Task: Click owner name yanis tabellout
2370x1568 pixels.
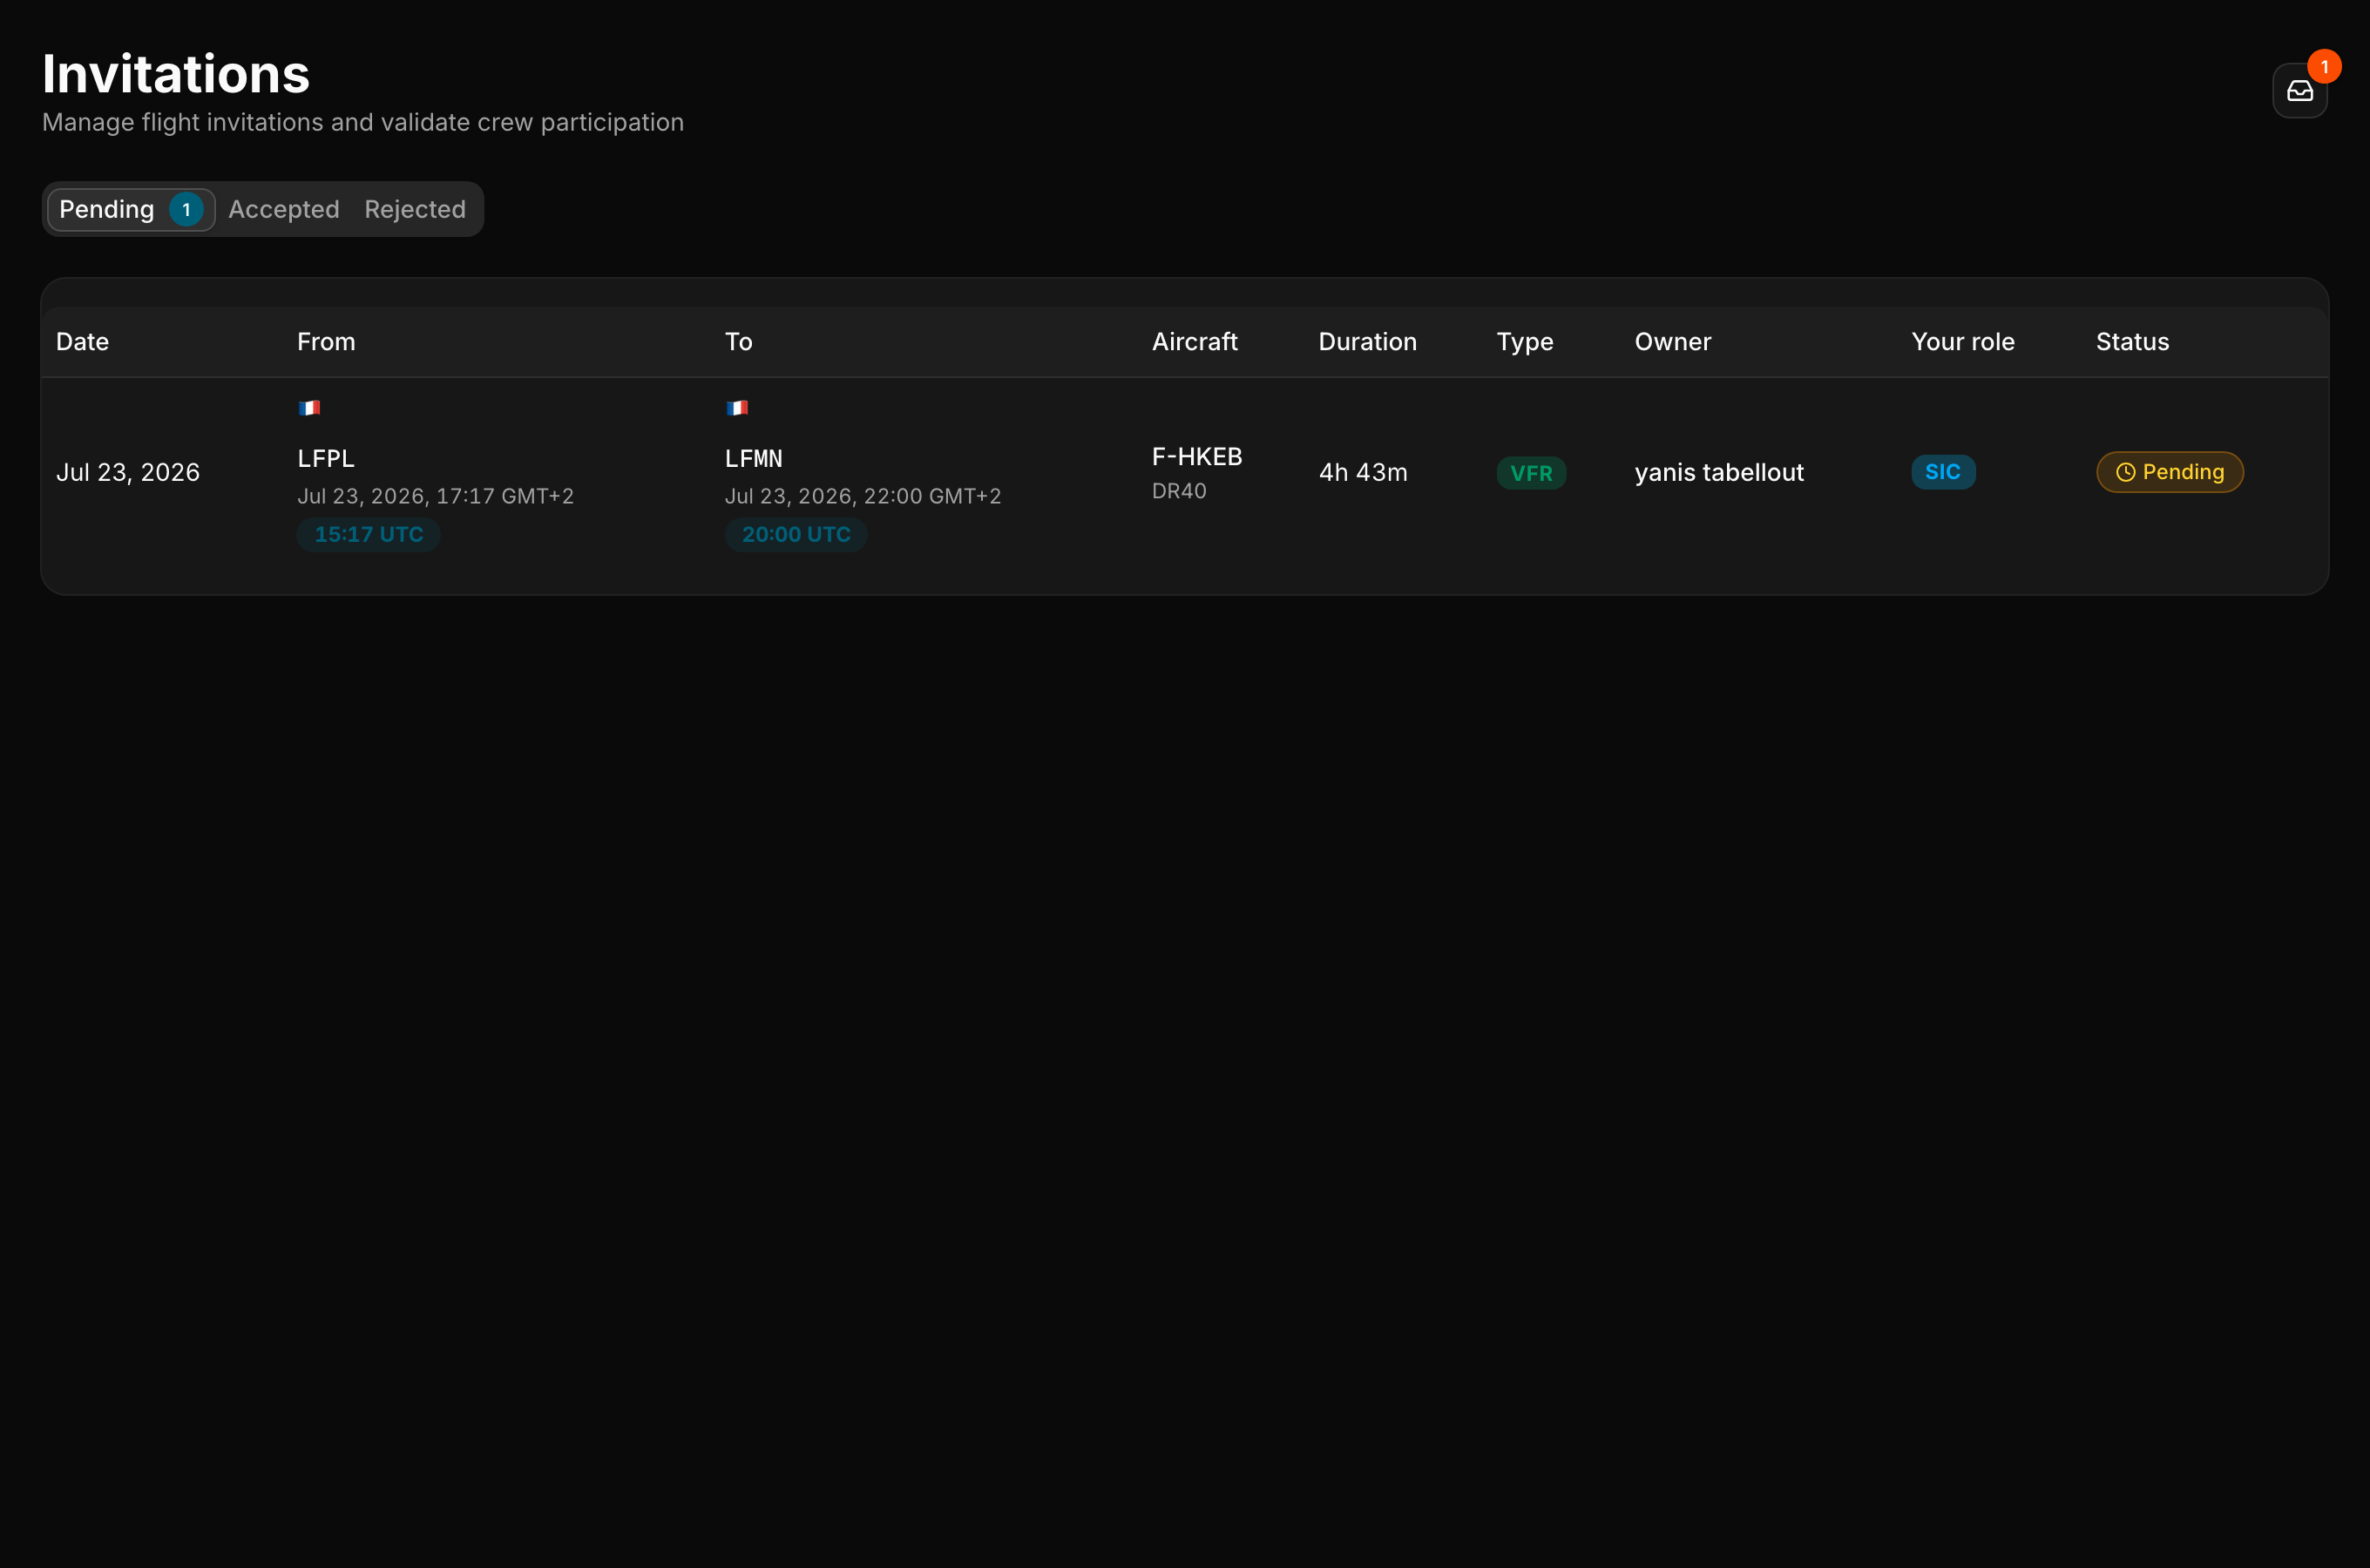Action: coord(1718,473)
